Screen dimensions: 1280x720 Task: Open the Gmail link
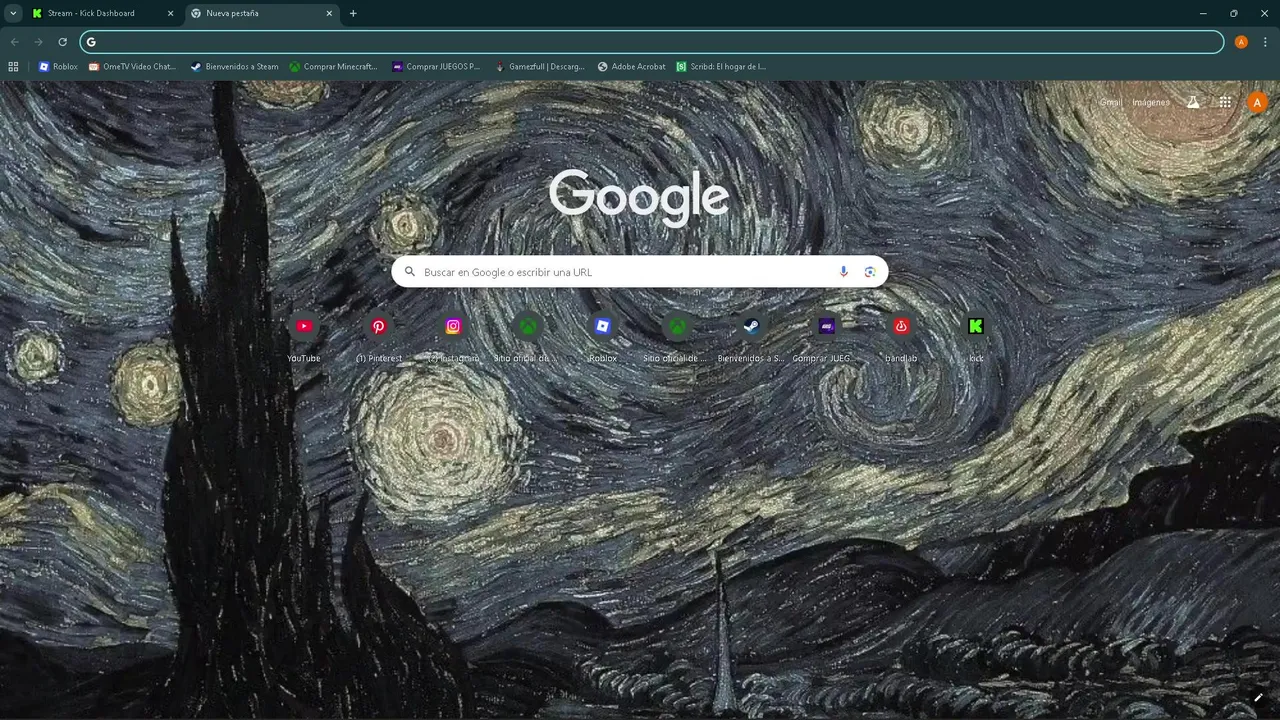click(1110, 102)
